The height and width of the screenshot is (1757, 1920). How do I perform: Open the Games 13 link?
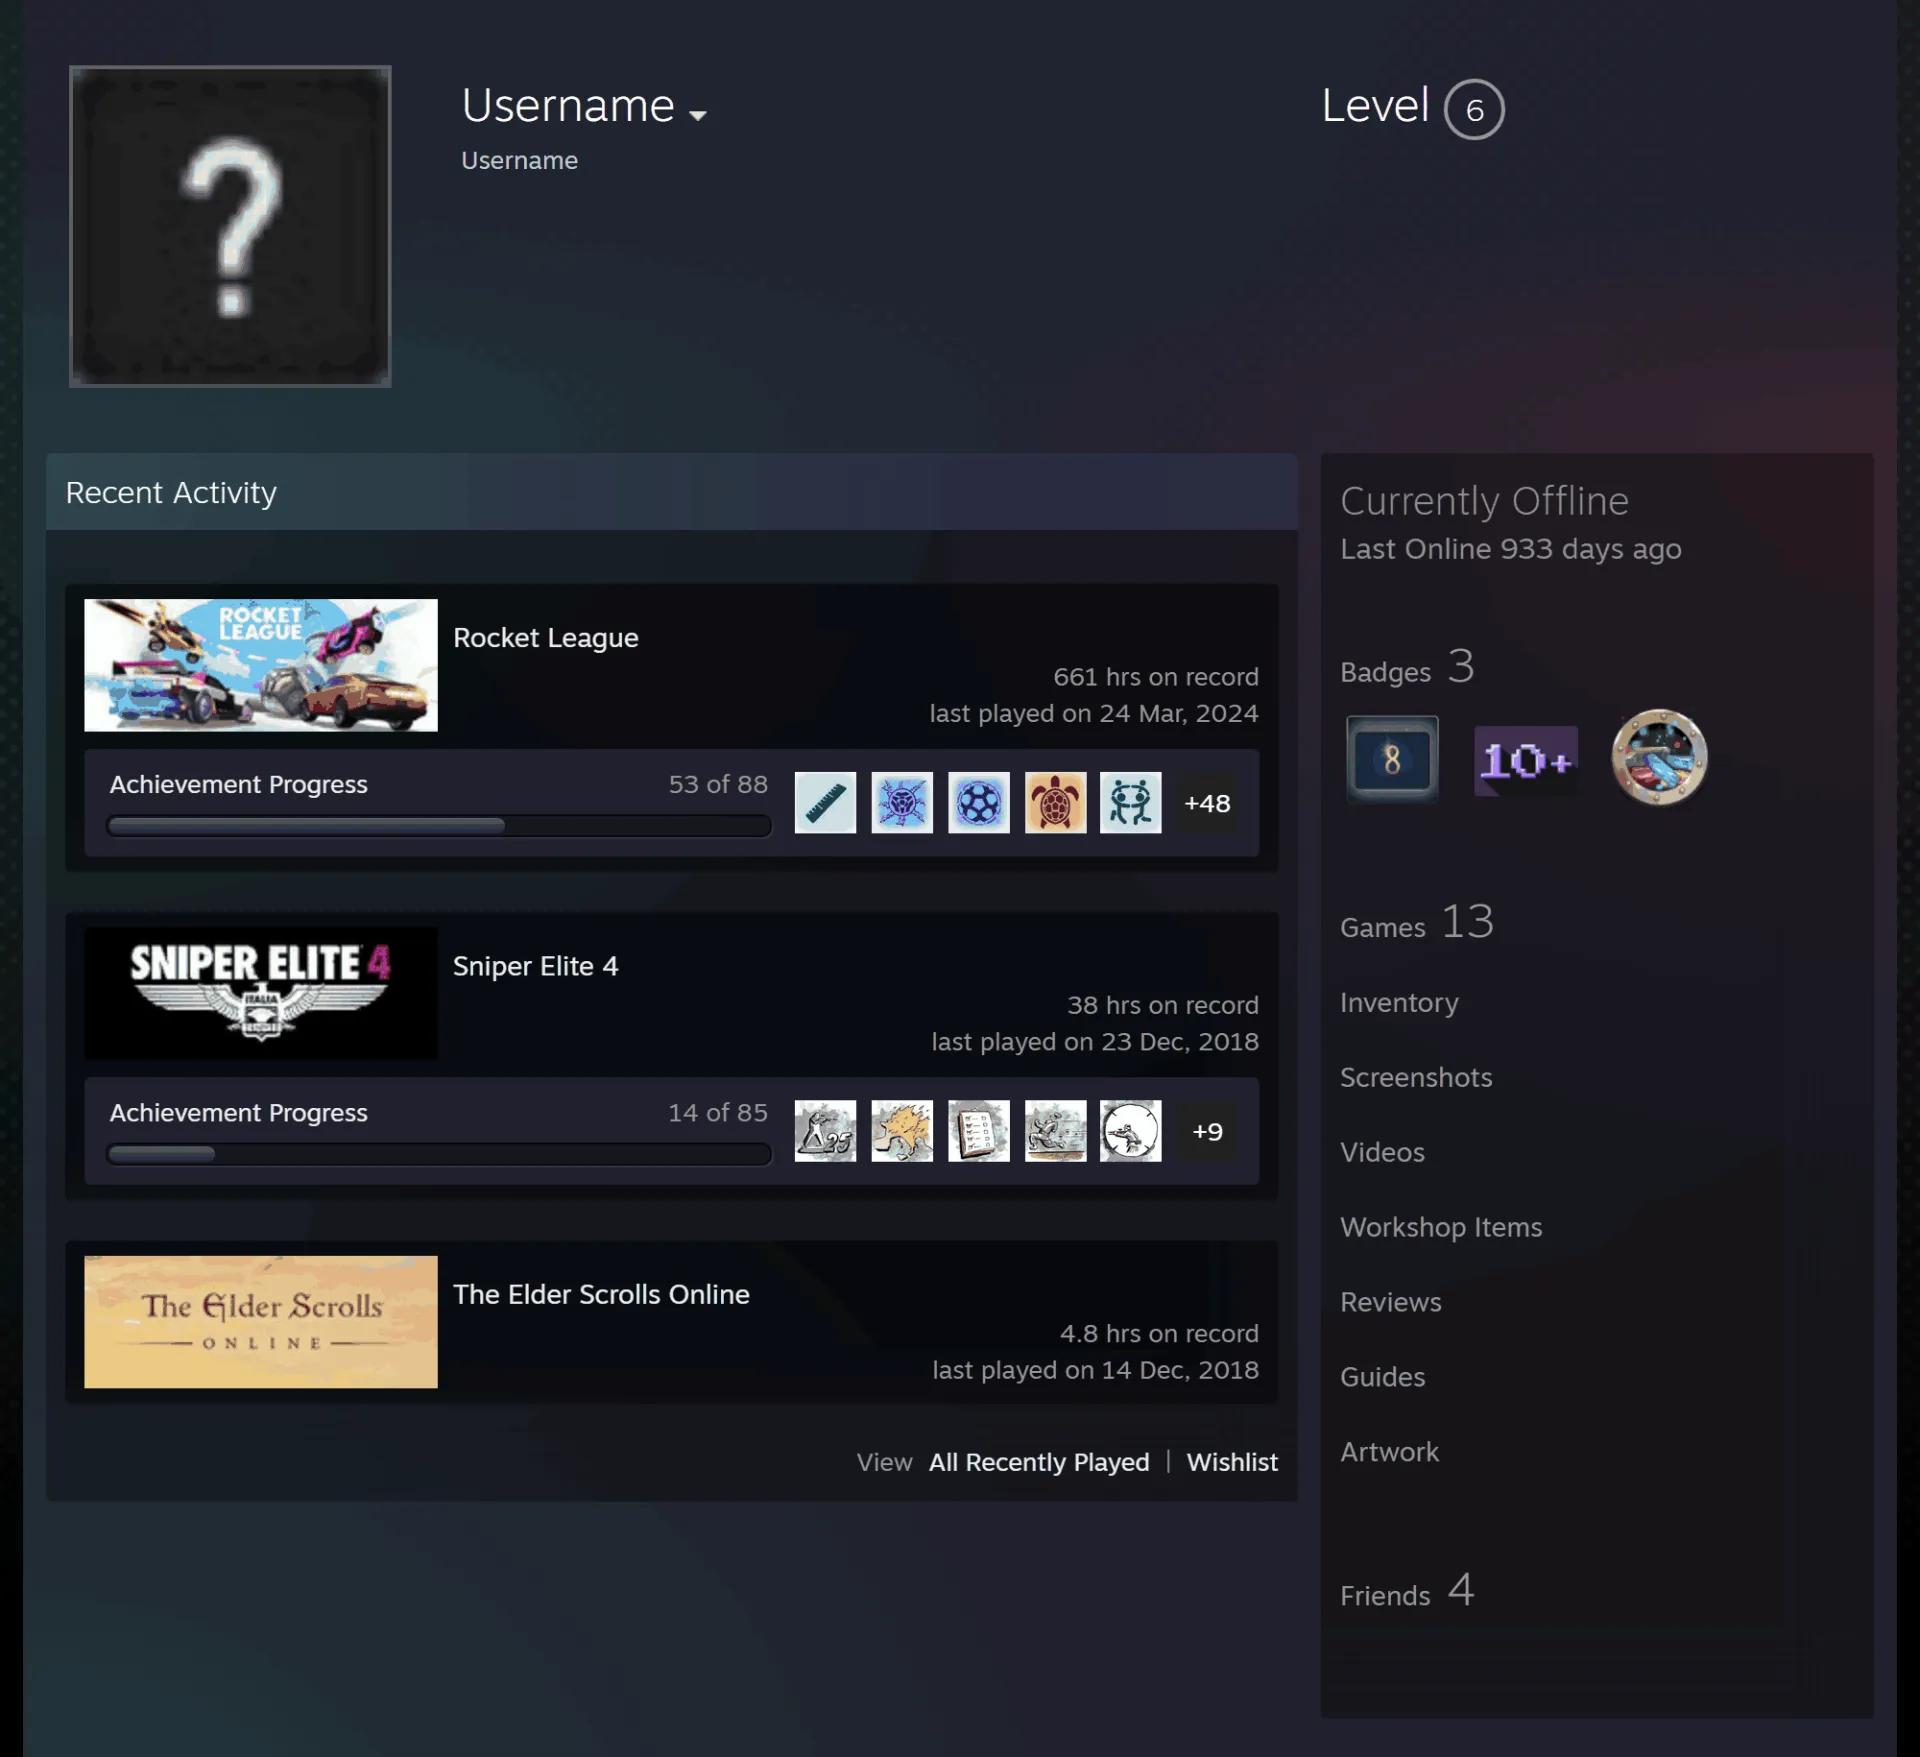tap(1417, 923)
